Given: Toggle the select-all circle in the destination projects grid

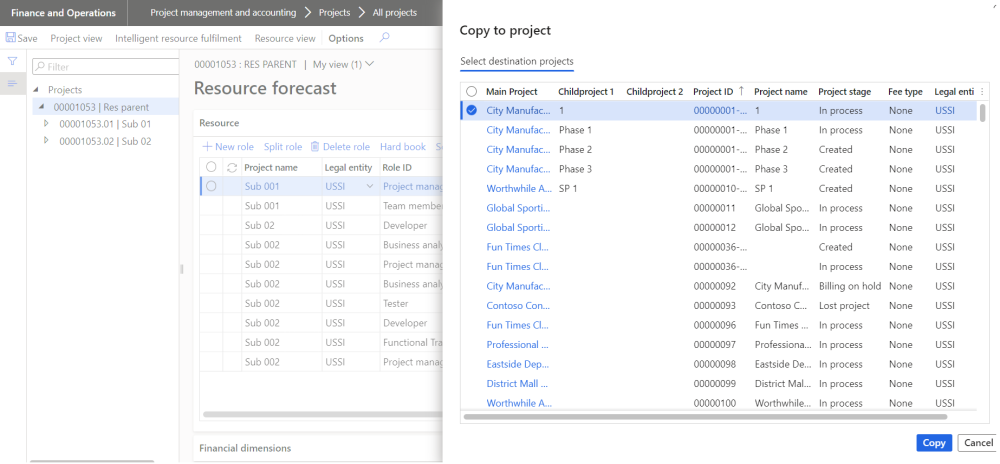Looking at the screenshot, I should point(471,91).
